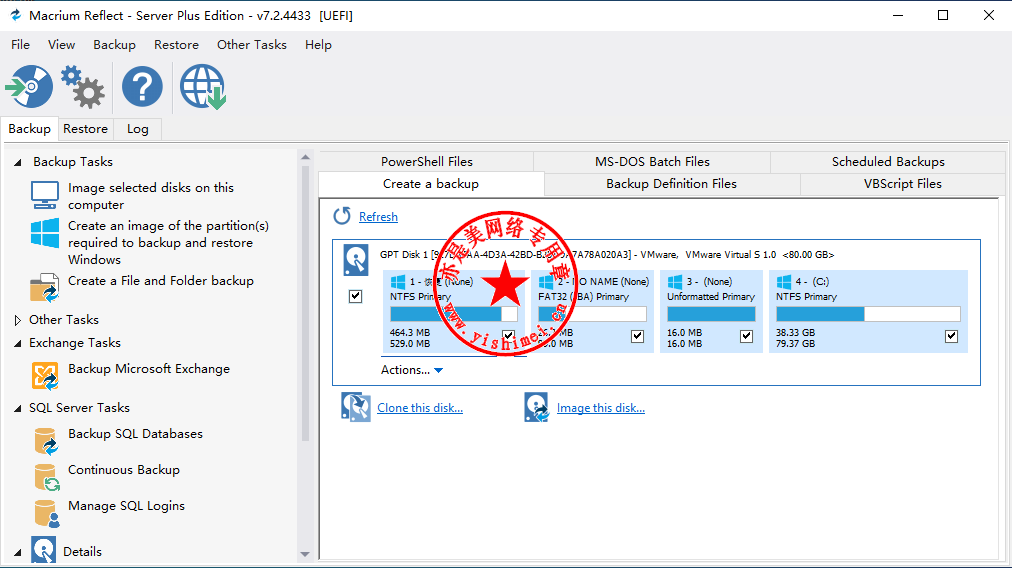Uncheck partition 4 (C:) NTFS checkbox
Image resolution: width=1012 pixels, height=568 pixels.
coord(951,336)
